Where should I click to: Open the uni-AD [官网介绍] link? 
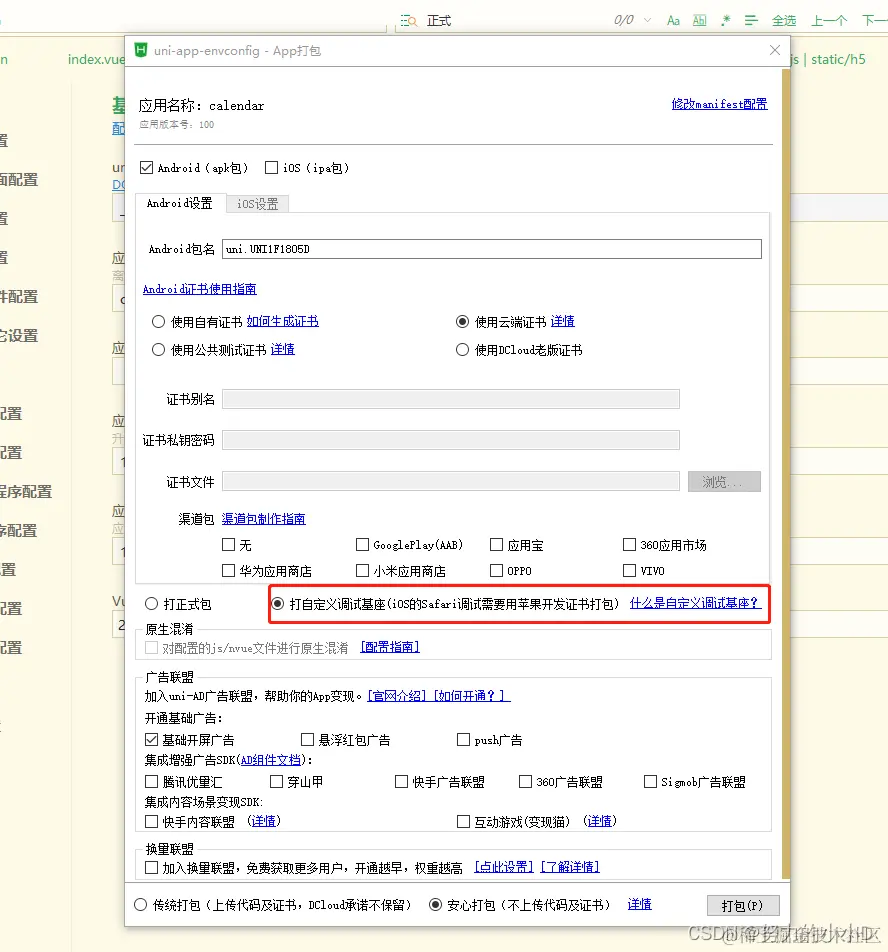pos(398,696)
